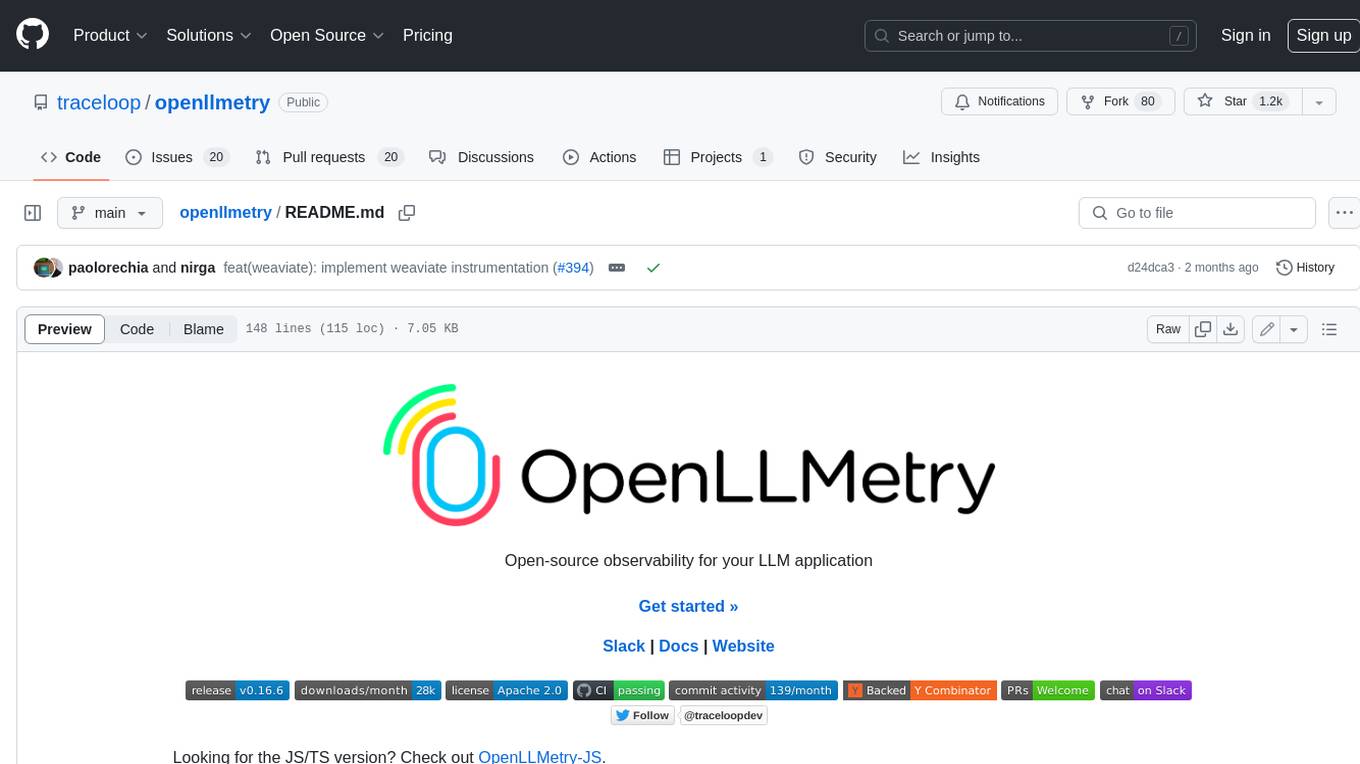
Task: Copy the raw file contents
Action: [x=1203, y=329]
